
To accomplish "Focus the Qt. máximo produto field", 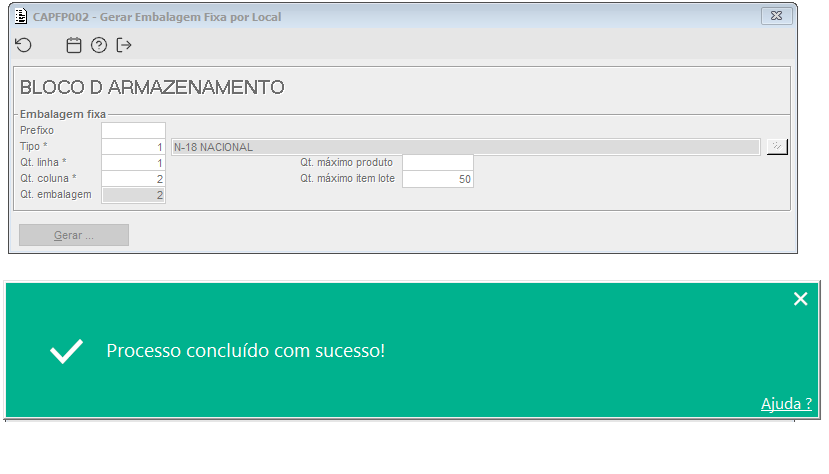I will pyautogui.click(x=438, y=163).
